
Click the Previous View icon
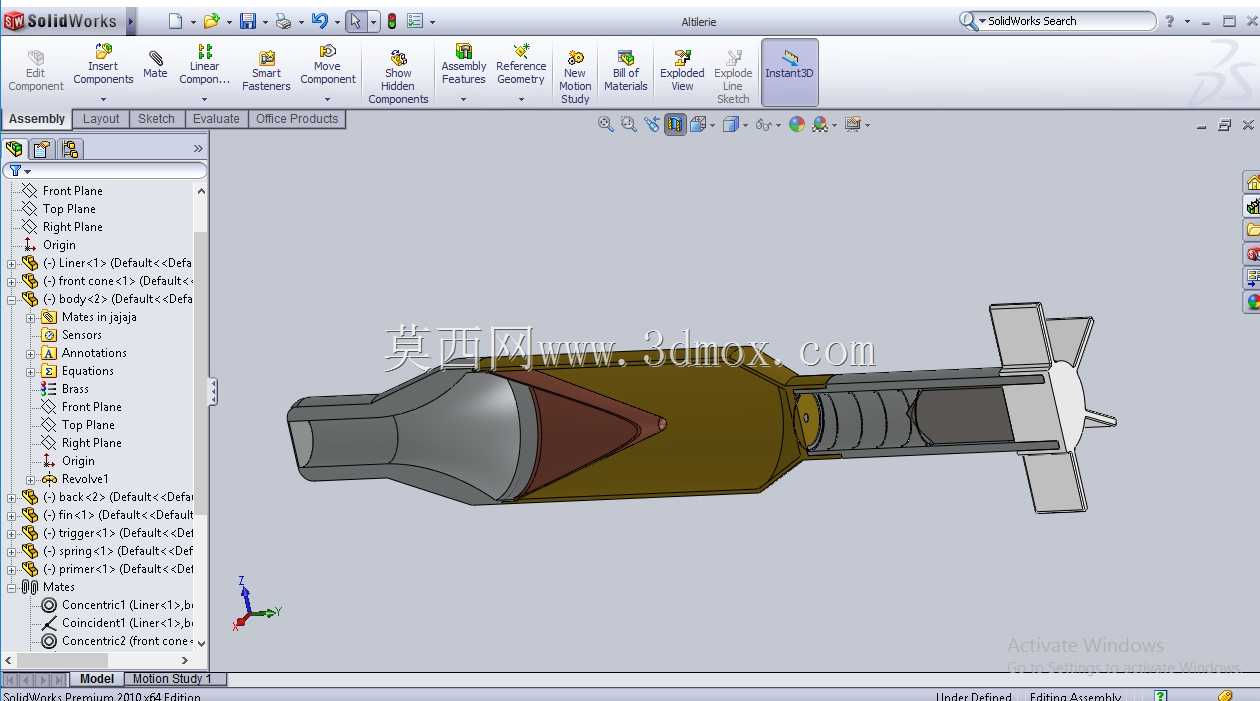coord(652,124)
